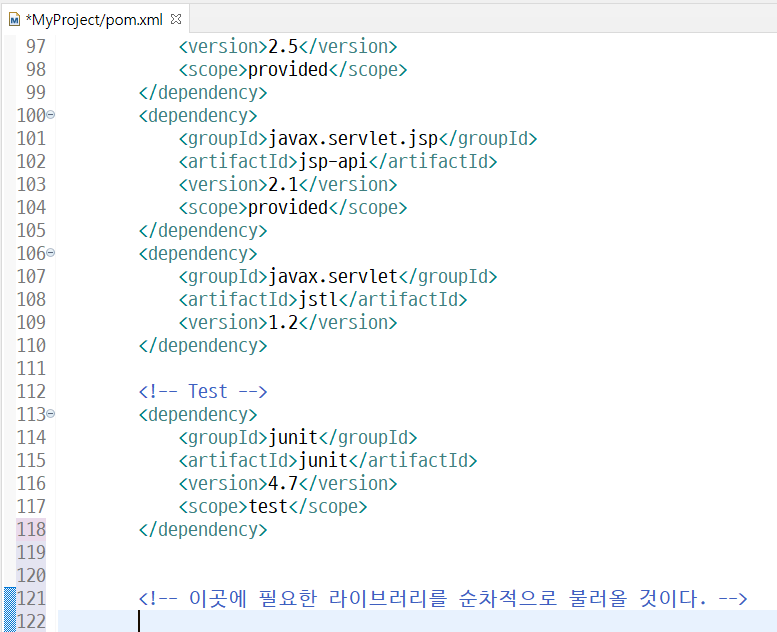Click on the version 2.1 value
This screenshot has height=632, width=777.
coord(282,185)
